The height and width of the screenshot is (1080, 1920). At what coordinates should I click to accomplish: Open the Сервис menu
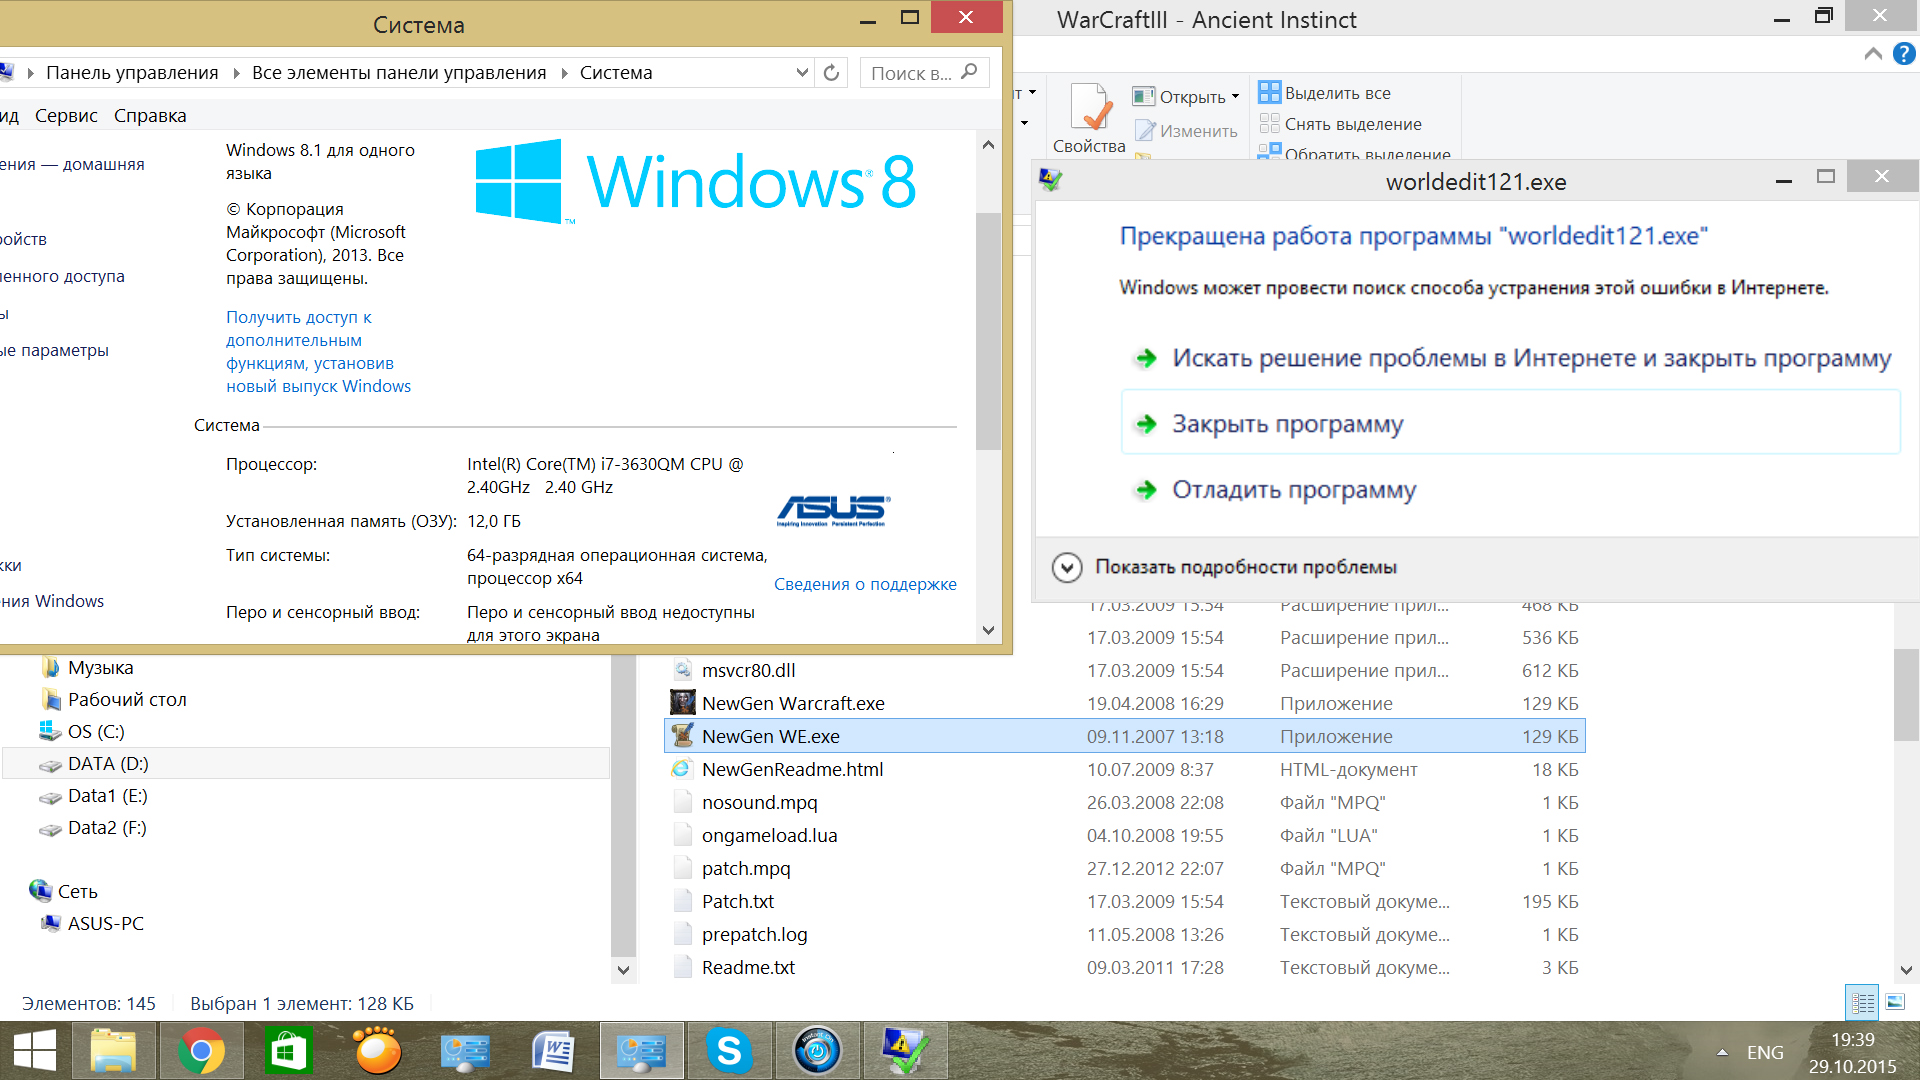(66, 116)
